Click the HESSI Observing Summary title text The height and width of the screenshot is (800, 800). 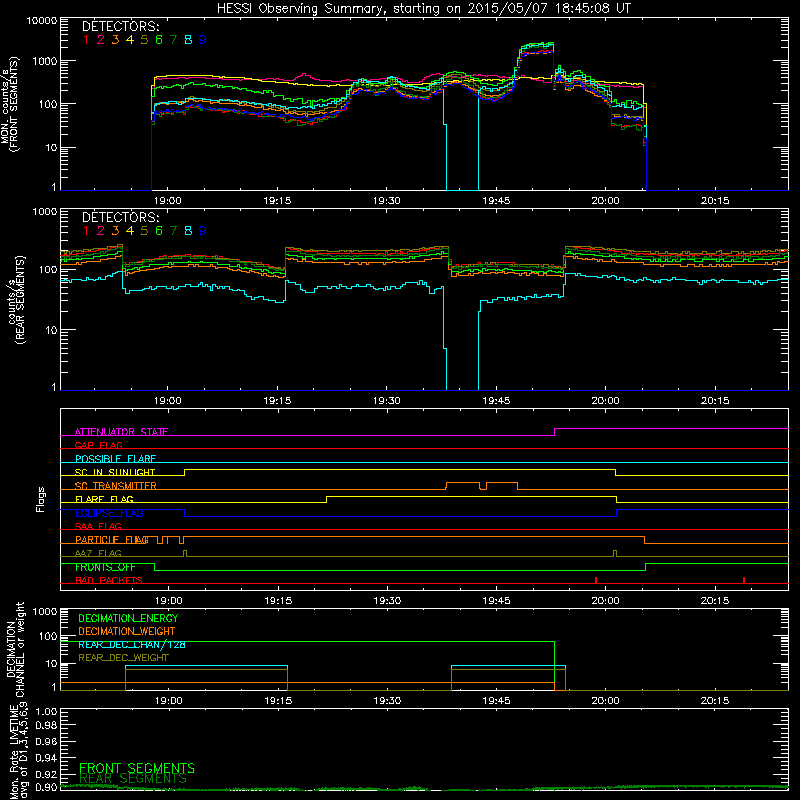[x=423, y=8]
